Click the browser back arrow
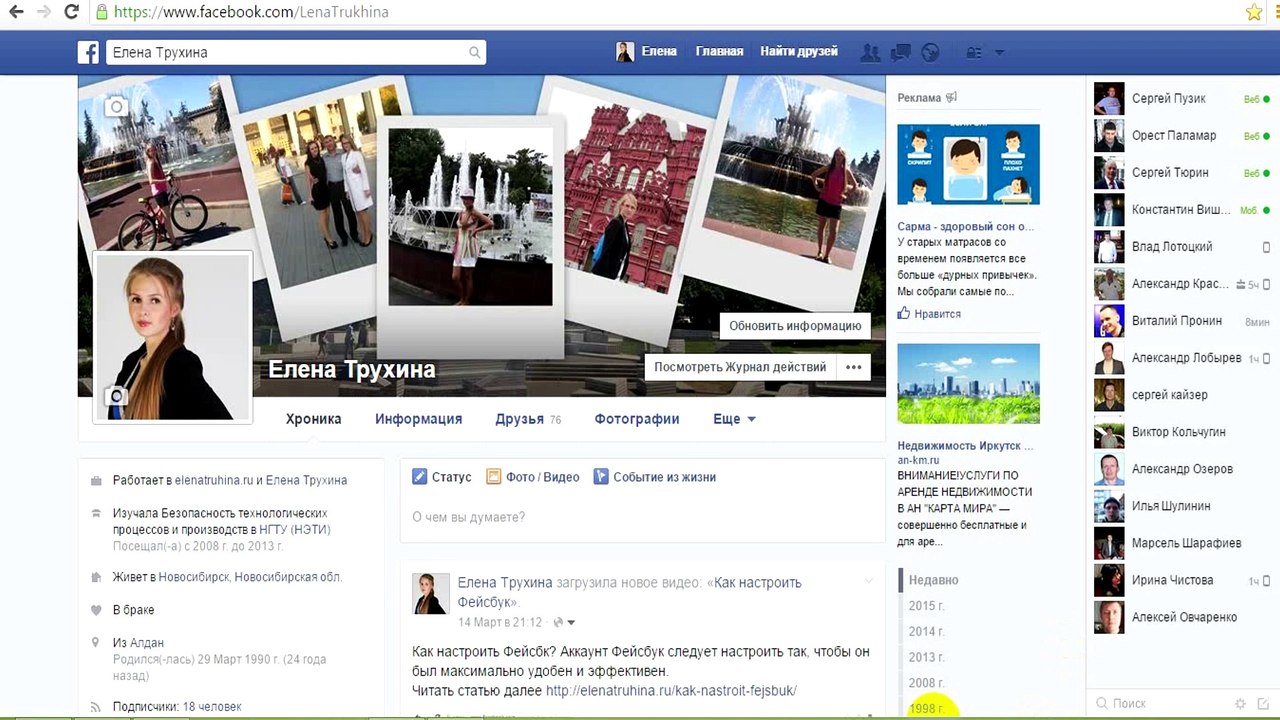The height and width of the screenshot is (720, 1280). tap(16, 12)
